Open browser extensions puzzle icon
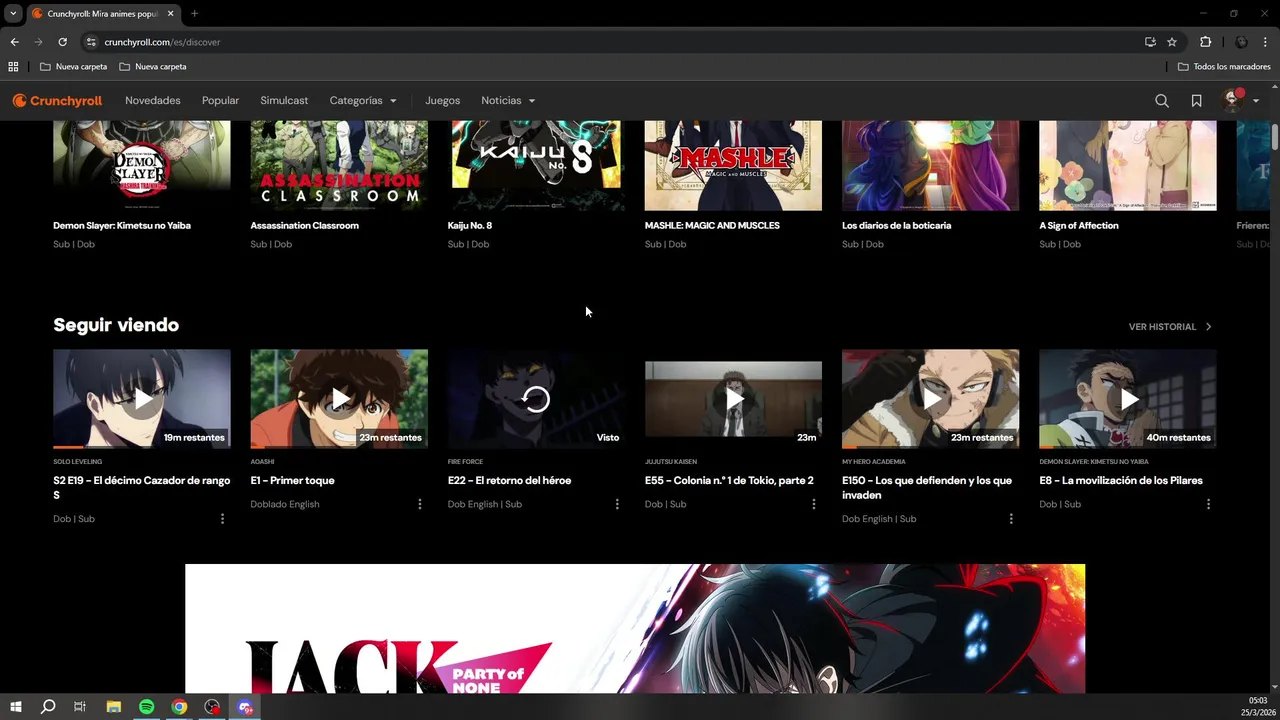This screenshot has width=1280, height=720. click(1205, 42)
